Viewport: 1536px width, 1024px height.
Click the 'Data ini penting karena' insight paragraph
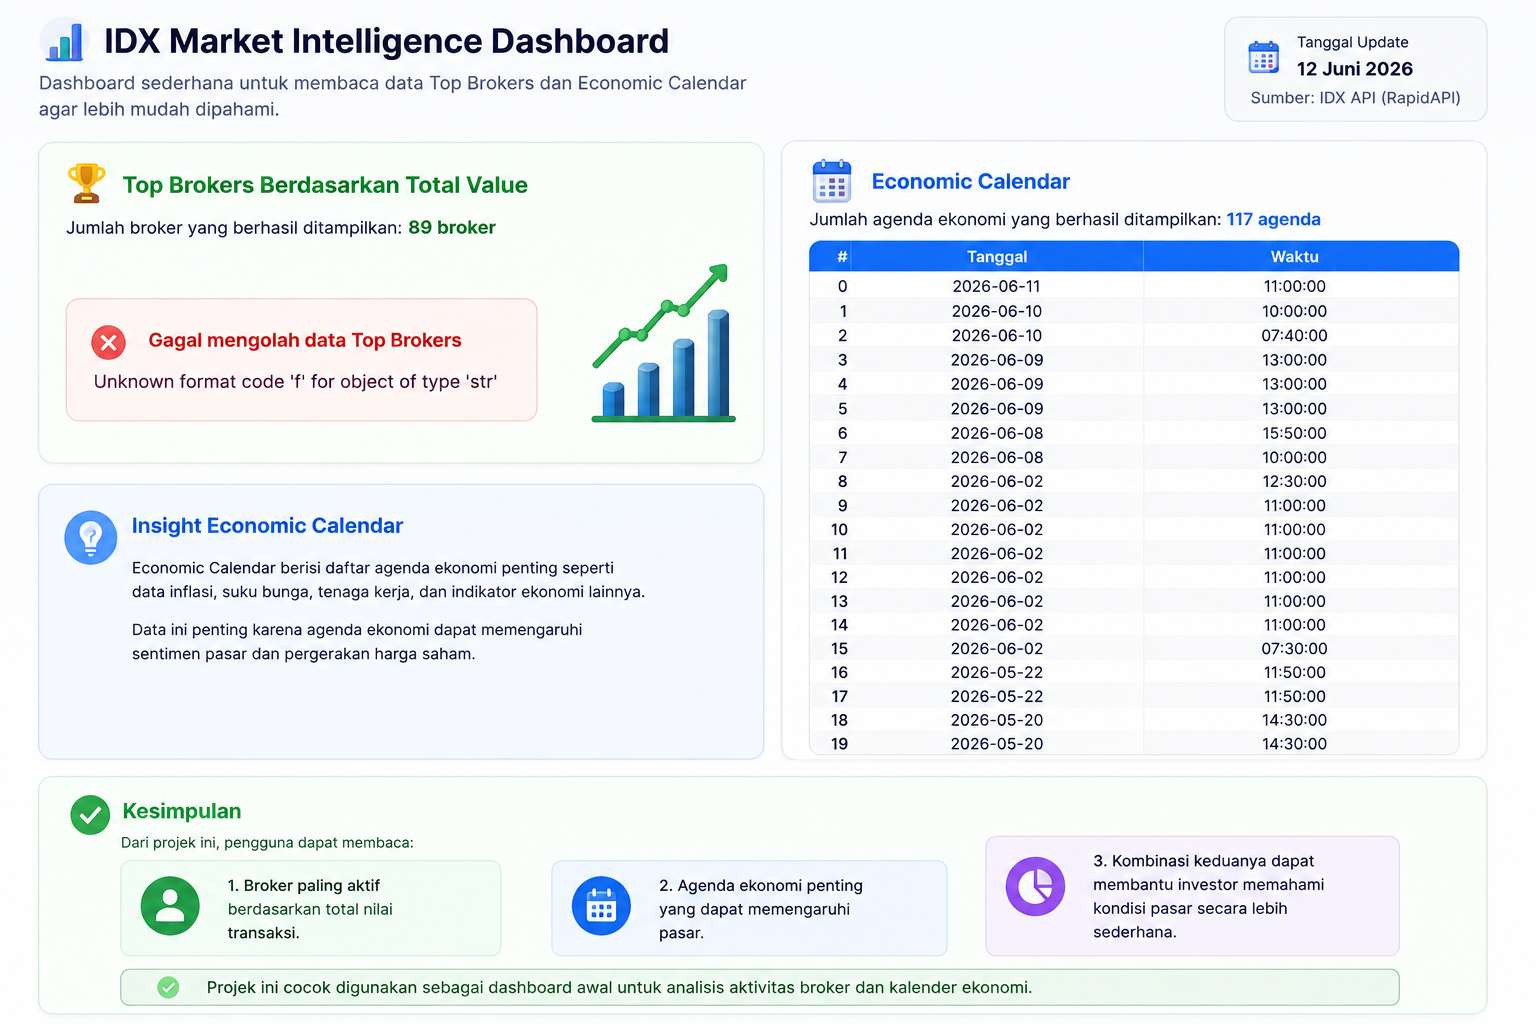click(357, 642)
